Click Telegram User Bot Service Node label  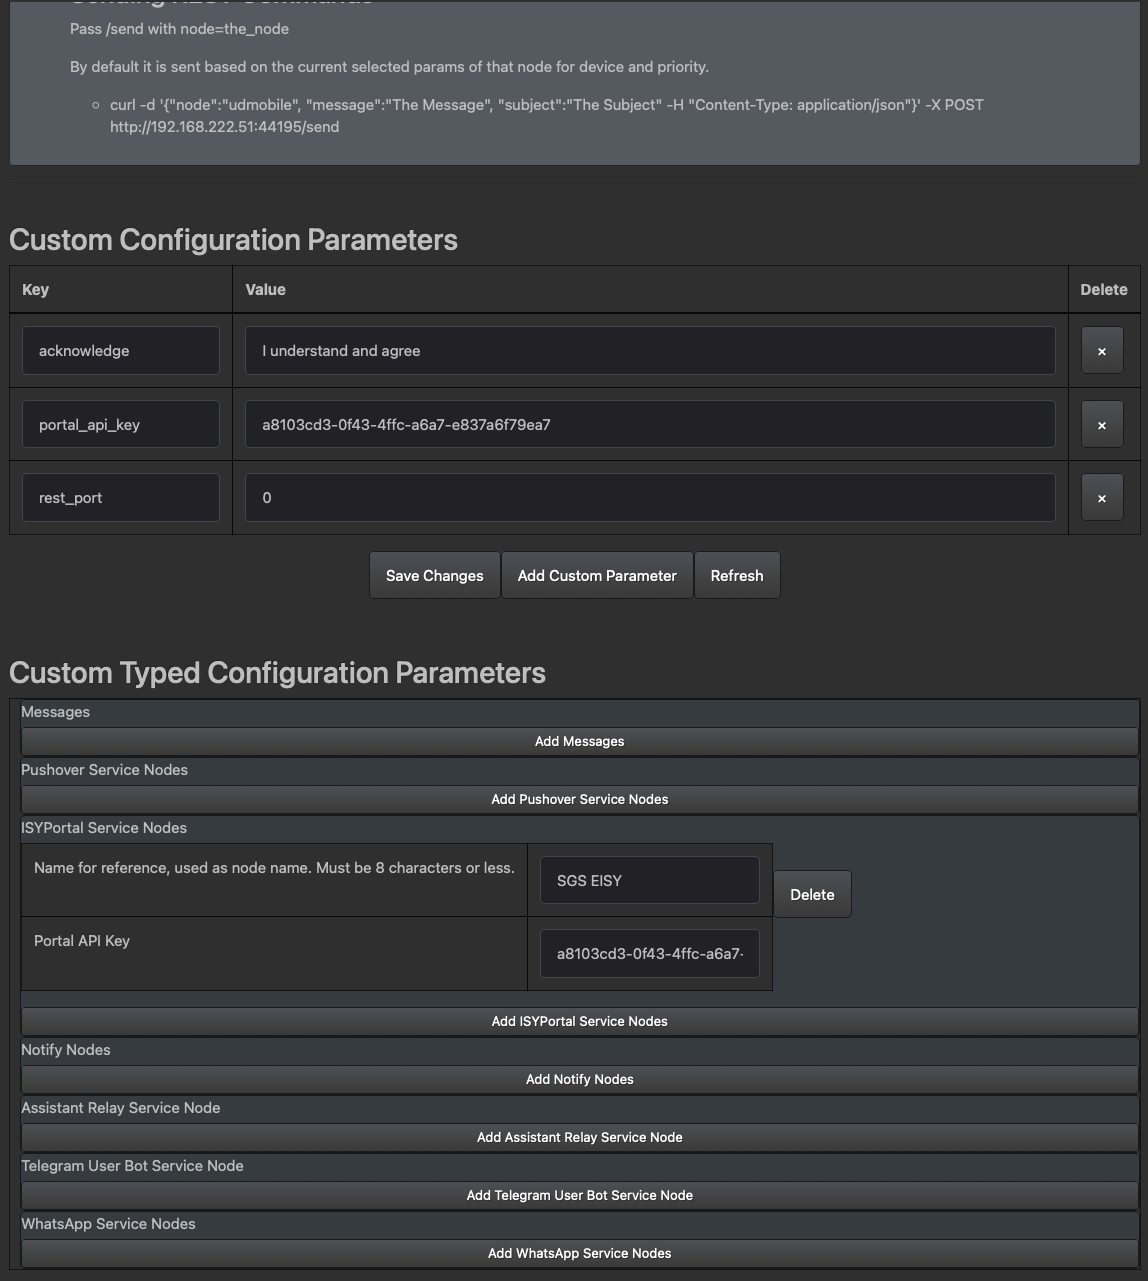pyautogui.click(x=133, y=1166)
